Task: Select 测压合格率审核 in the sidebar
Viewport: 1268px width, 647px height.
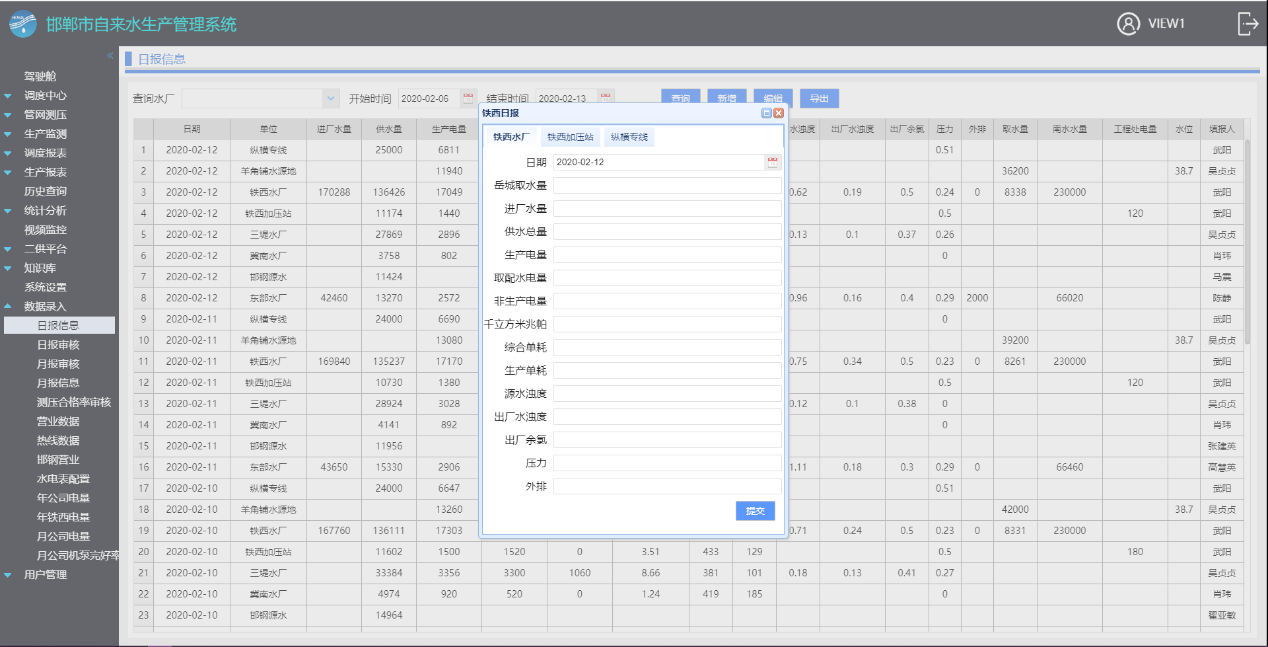Action: click(x=73, y=402)
